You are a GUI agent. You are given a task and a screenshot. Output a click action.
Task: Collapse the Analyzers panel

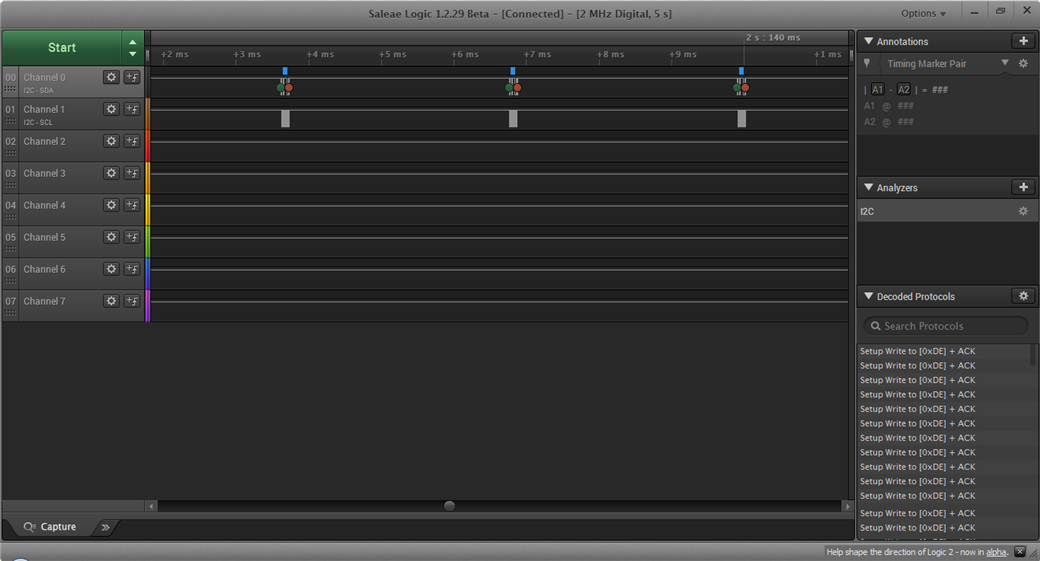pyautogui.click(x=868, y=188)
